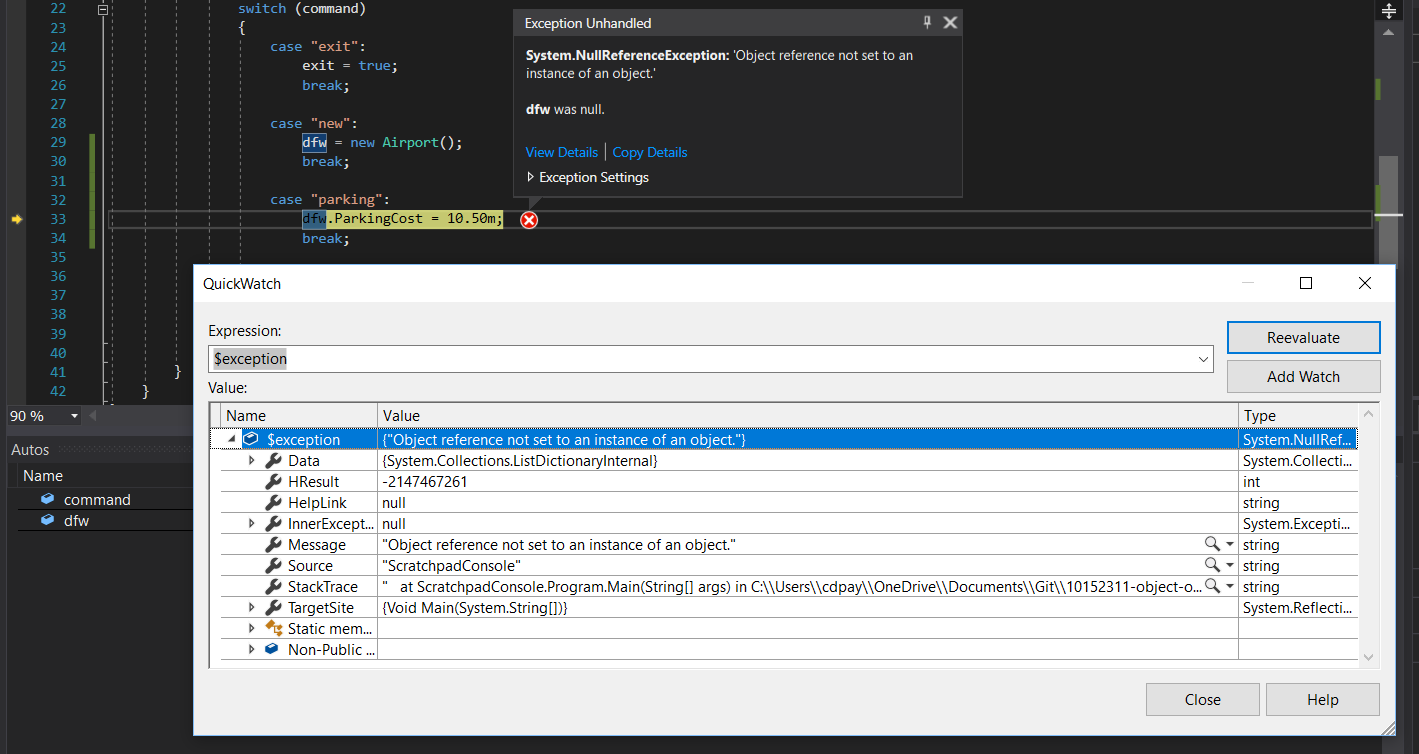The height and width of the screenshot is (754, 1419).
Task: Click the $exception object icon in QuickWatch
Action: [x=251, y=439]
